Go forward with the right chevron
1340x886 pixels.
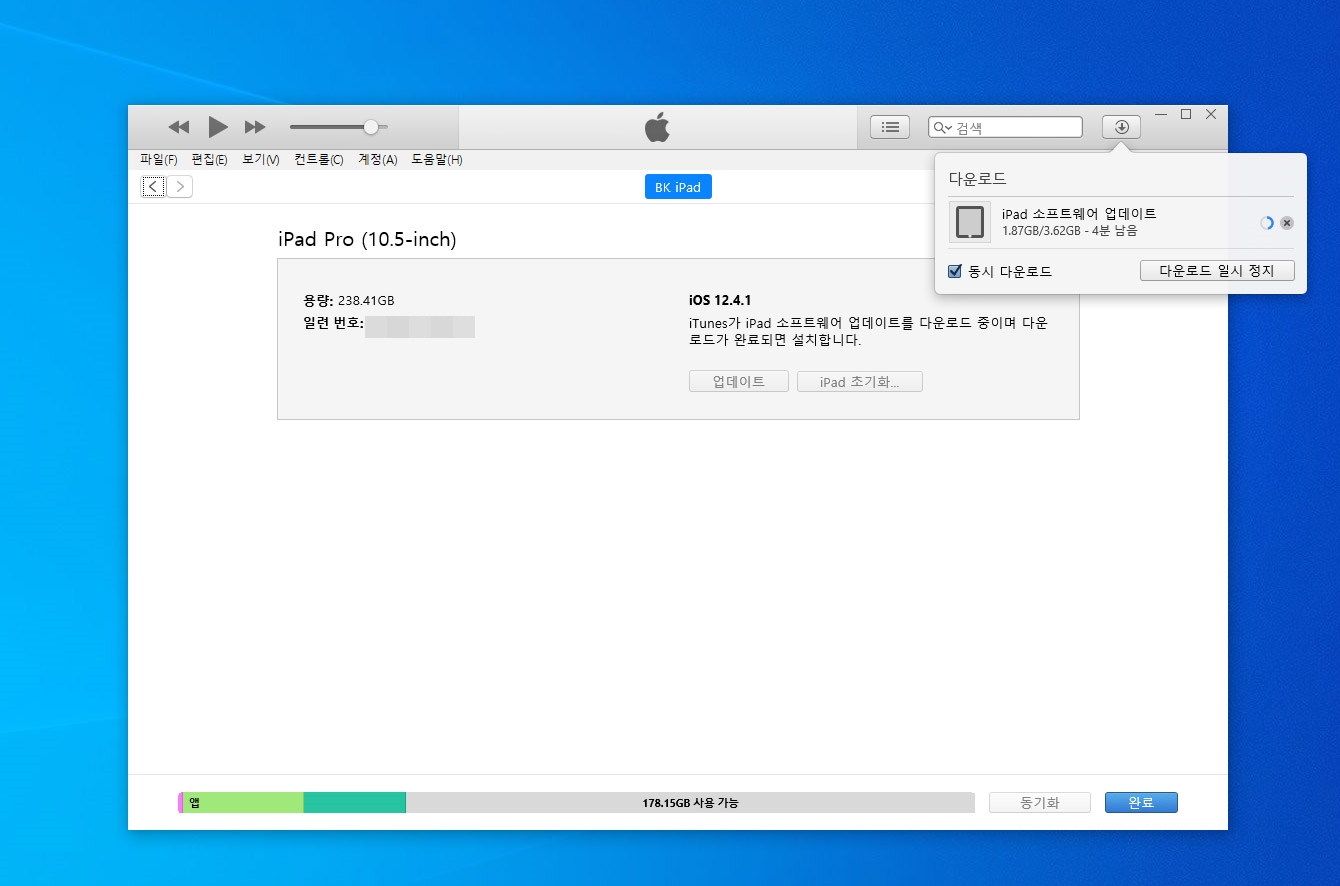tap(180, 187)
